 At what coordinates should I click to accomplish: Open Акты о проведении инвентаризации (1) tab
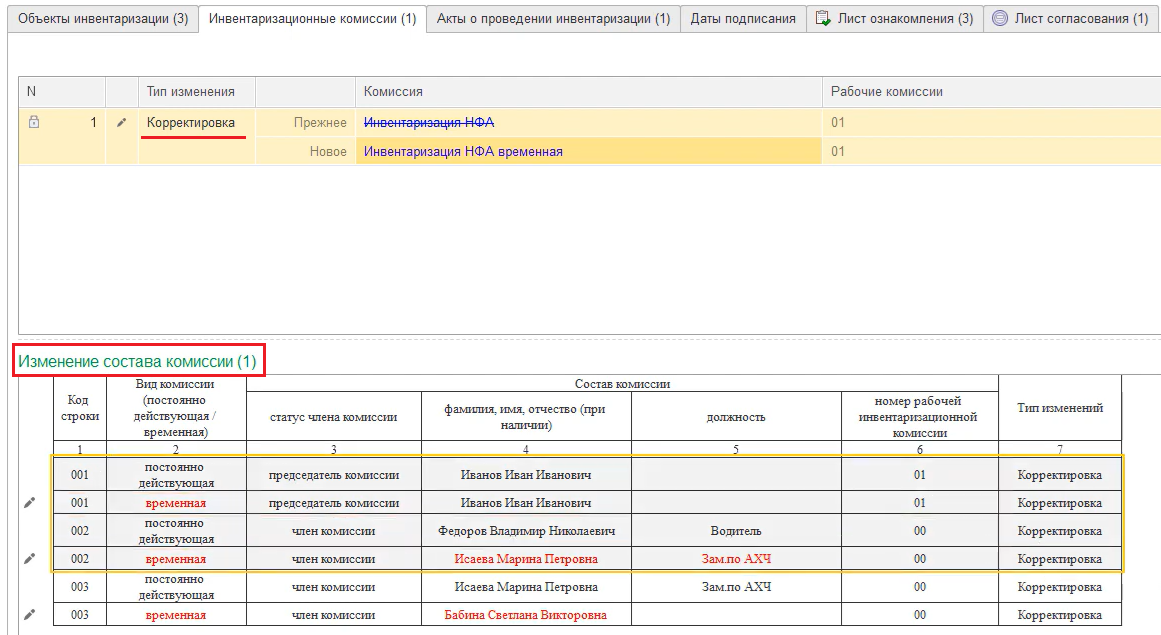coord(553,19)
